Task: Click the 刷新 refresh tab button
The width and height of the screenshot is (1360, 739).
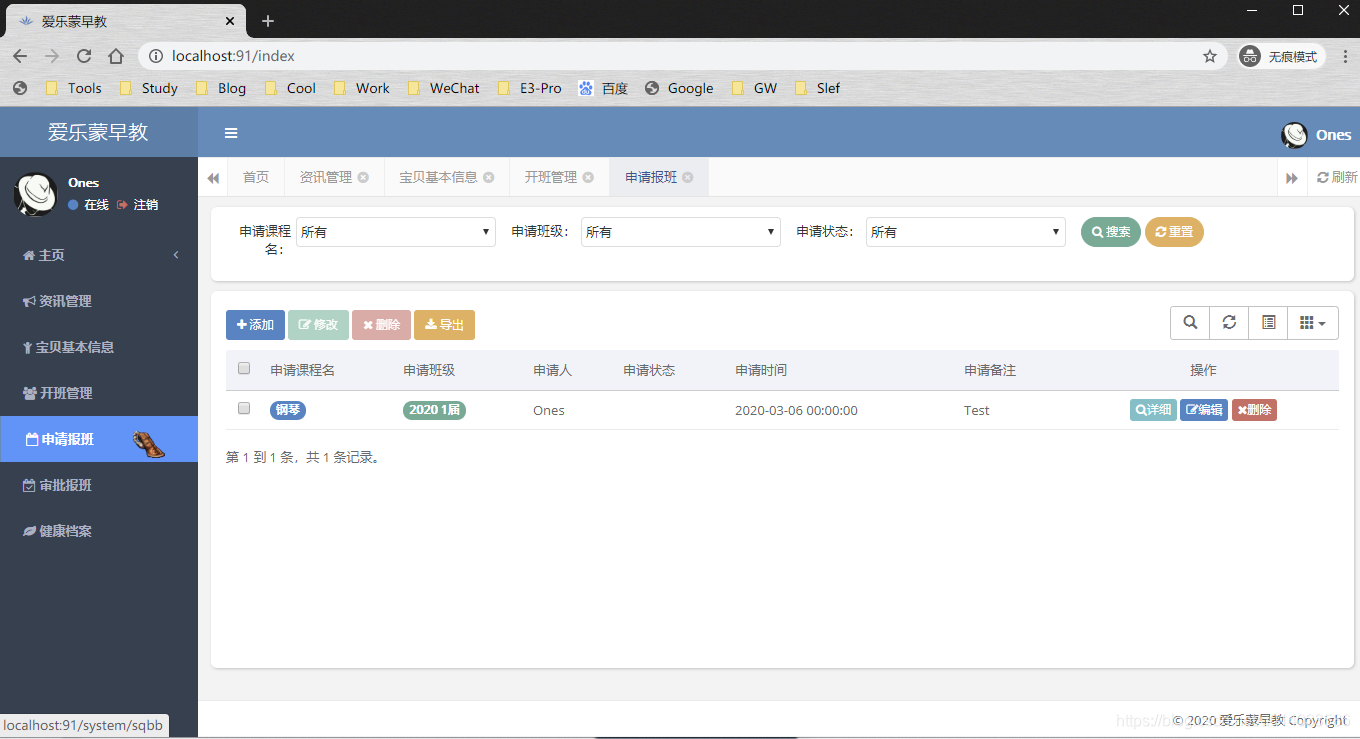Action: 1337,177
